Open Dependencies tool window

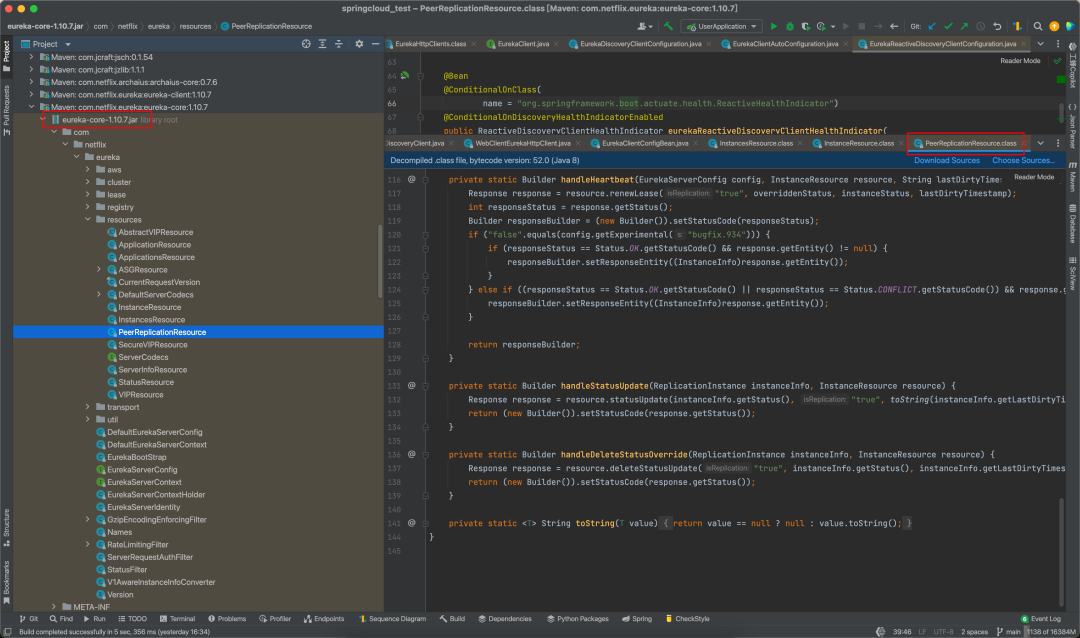tap(505, 619)
